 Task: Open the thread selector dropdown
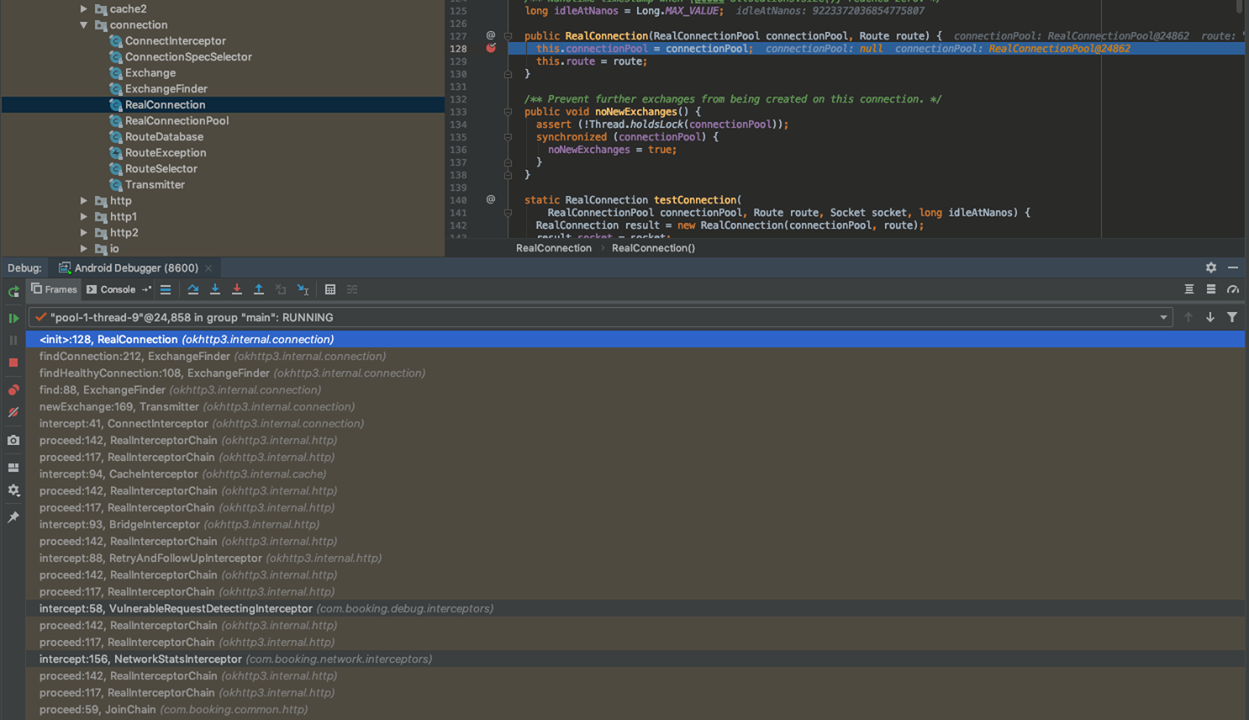point(1163,317)
